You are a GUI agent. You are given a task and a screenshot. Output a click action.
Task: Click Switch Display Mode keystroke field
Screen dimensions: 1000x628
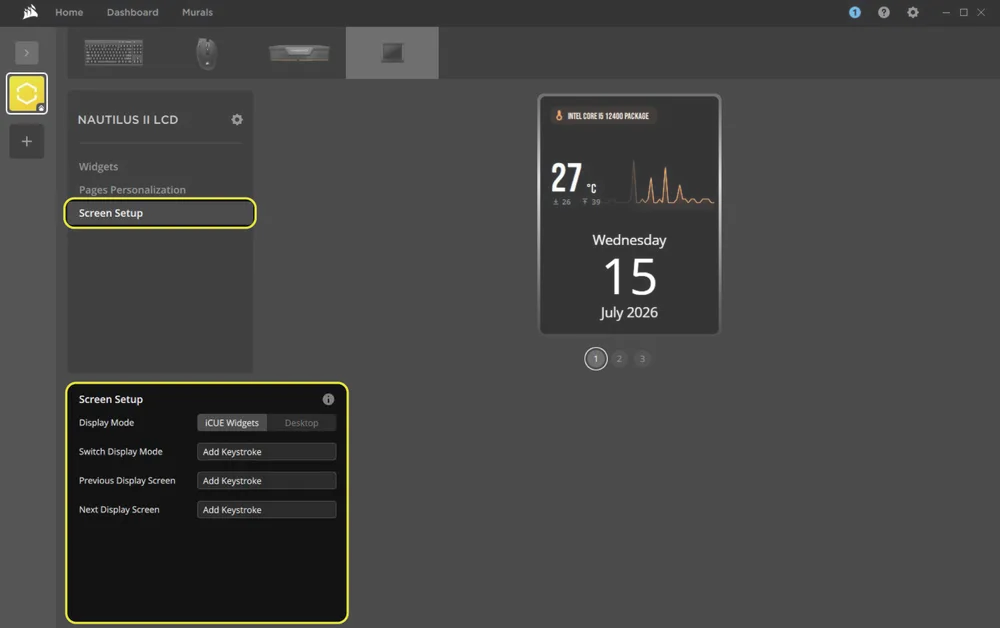267,451
